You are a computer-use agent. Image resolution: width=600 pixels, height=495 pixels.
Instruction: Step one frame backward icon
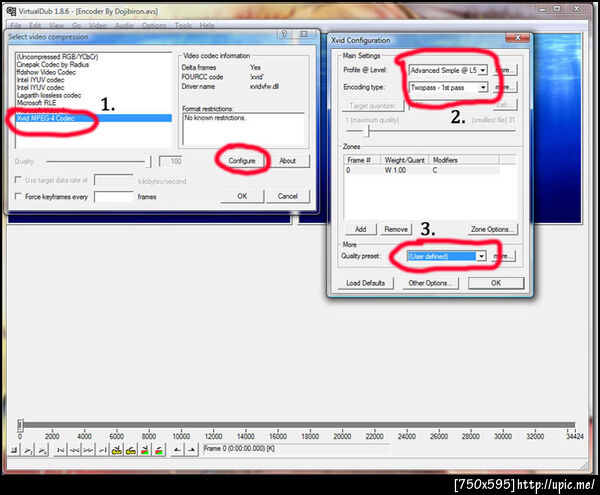tap(74, 450)
